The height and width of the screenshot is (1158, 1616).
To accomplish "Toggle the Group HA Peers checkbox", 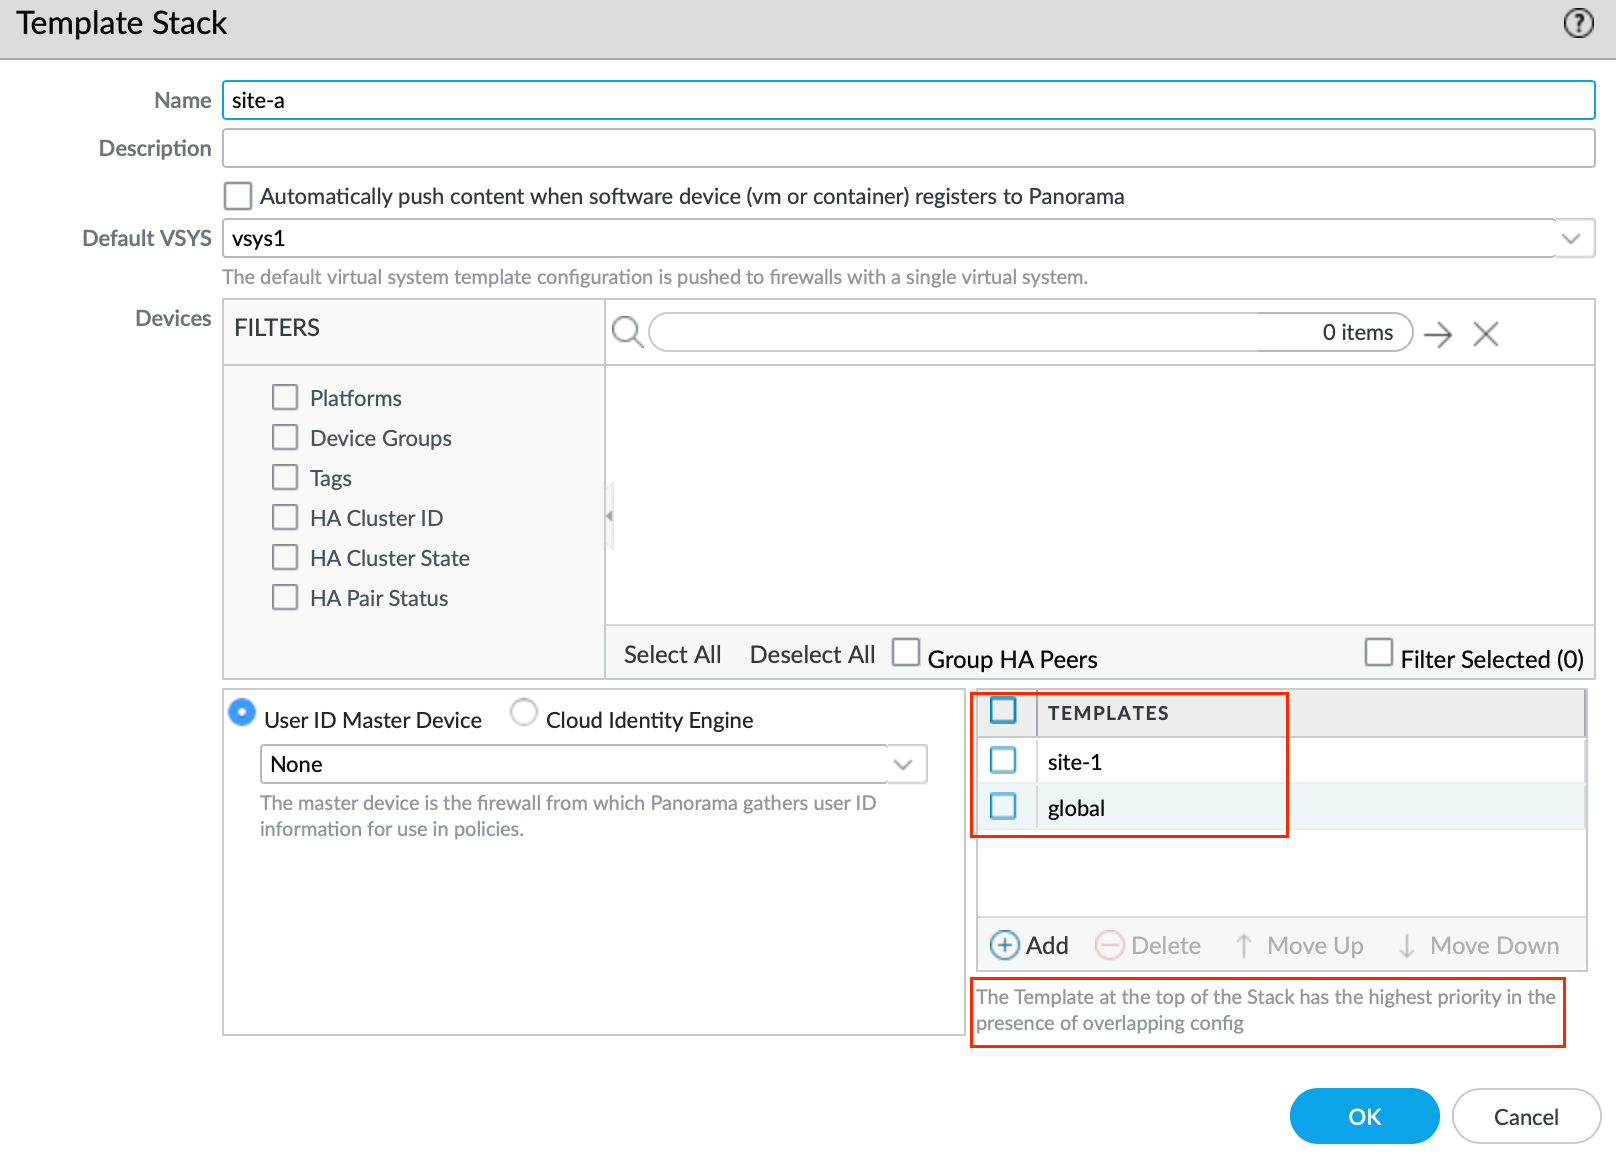I will pyautogui.click(x=906, y=653).
